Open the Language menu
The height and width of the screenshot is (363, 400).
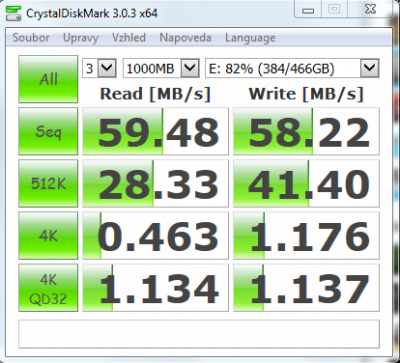250,38
